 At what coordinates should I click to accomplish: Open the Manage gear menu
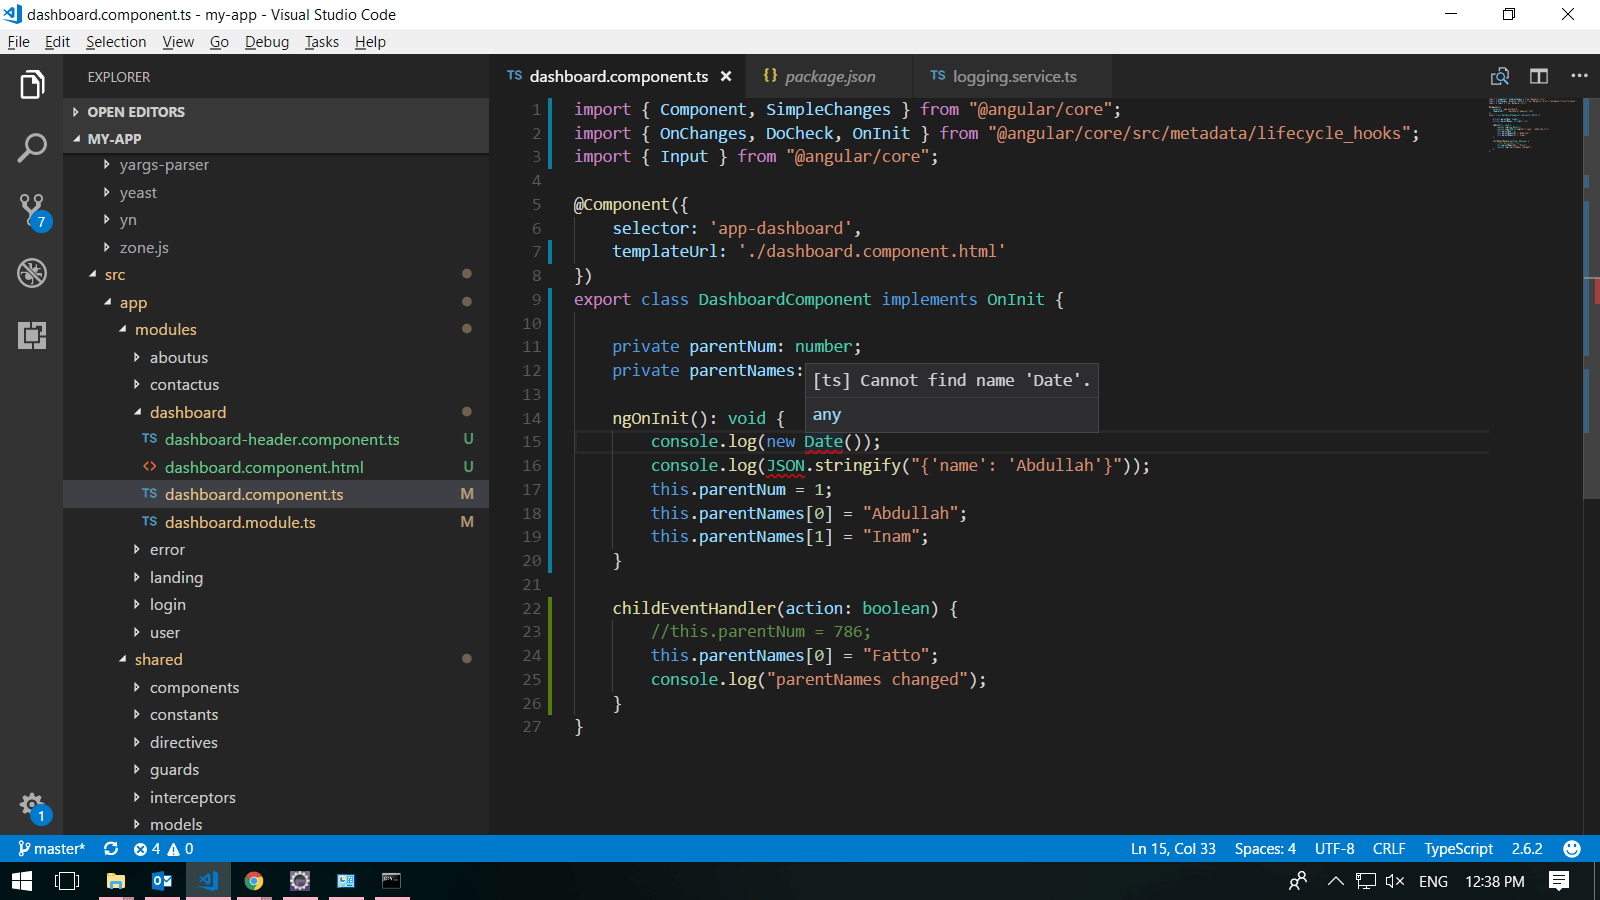[32, 806]
